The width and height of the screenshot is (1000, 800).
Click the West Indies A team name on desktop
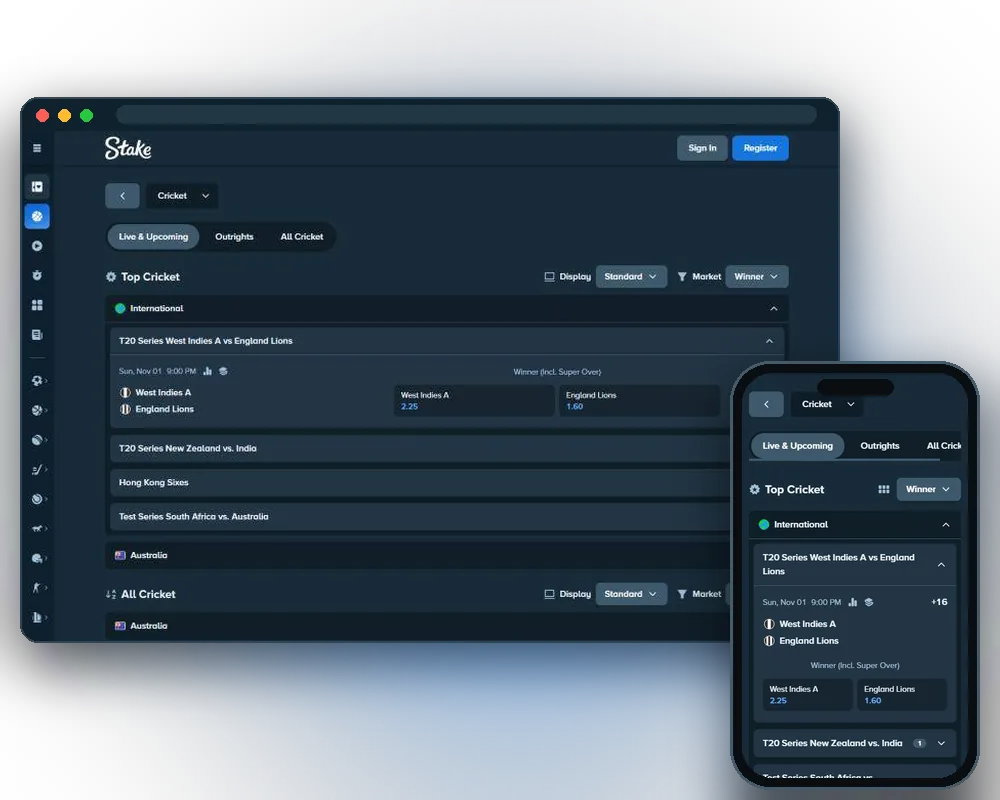[163, 392]
